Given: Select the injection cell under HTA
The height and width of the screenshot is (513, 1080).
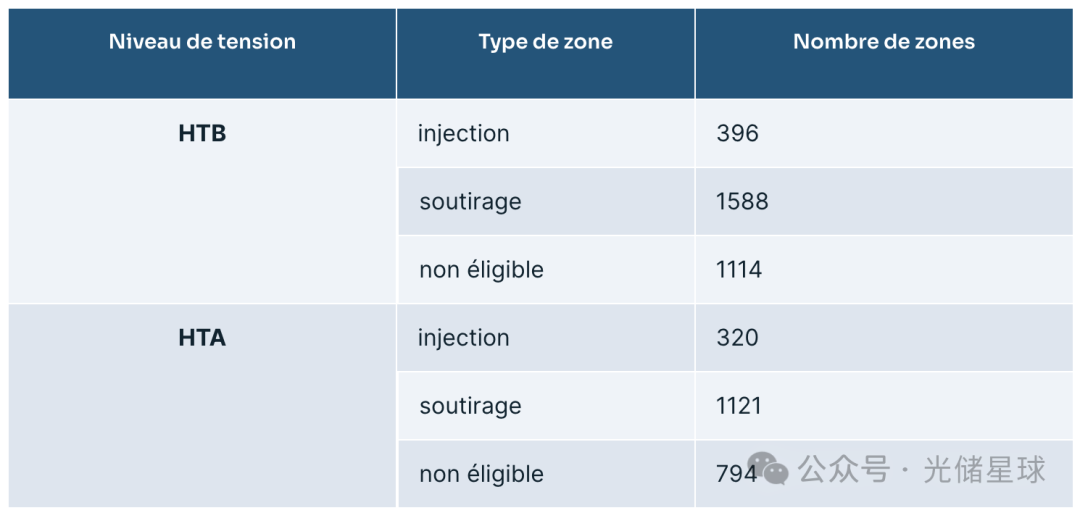Looking at the screenshot, I should (x=464, y=338).
